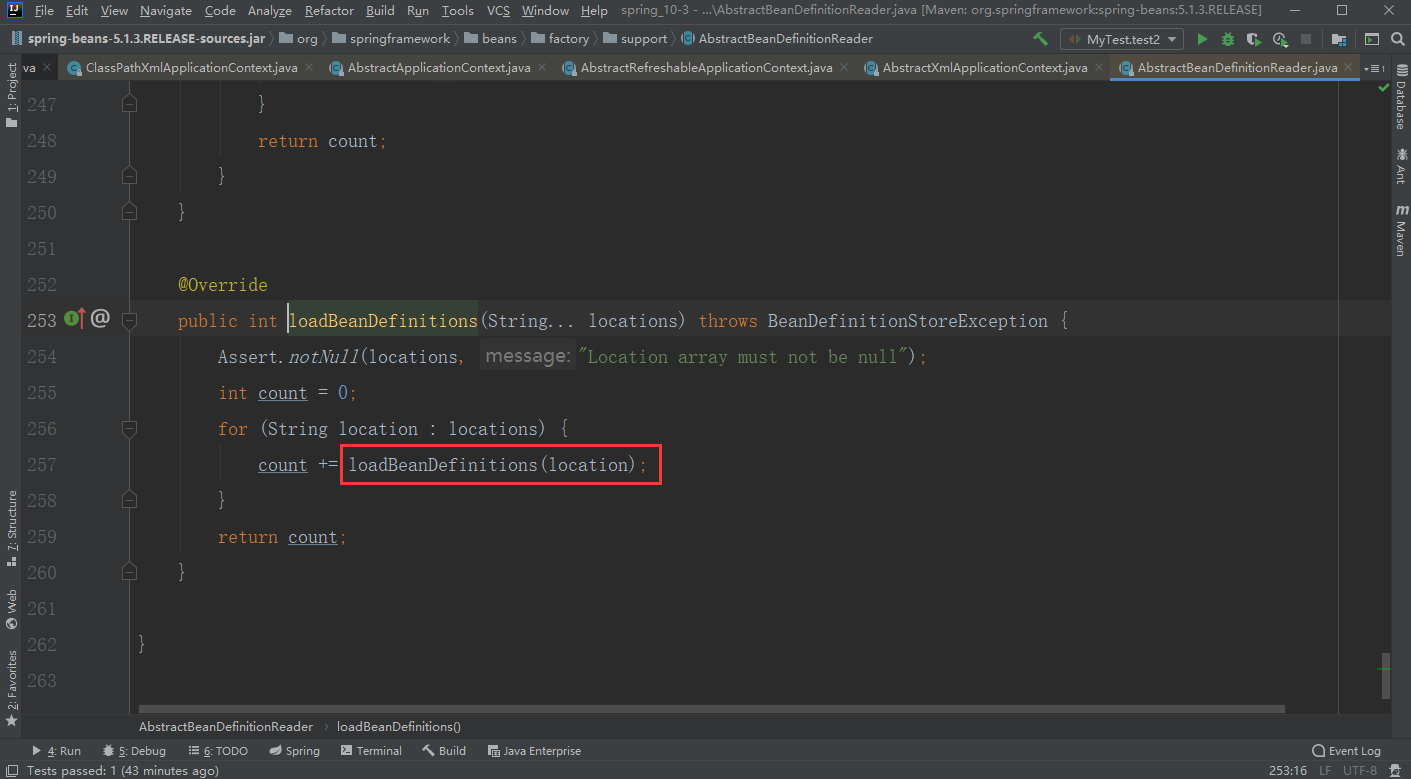Open the Ant tool window
The width and height of the screenshot is (1411, 779).
click(x=1400, y=166)
